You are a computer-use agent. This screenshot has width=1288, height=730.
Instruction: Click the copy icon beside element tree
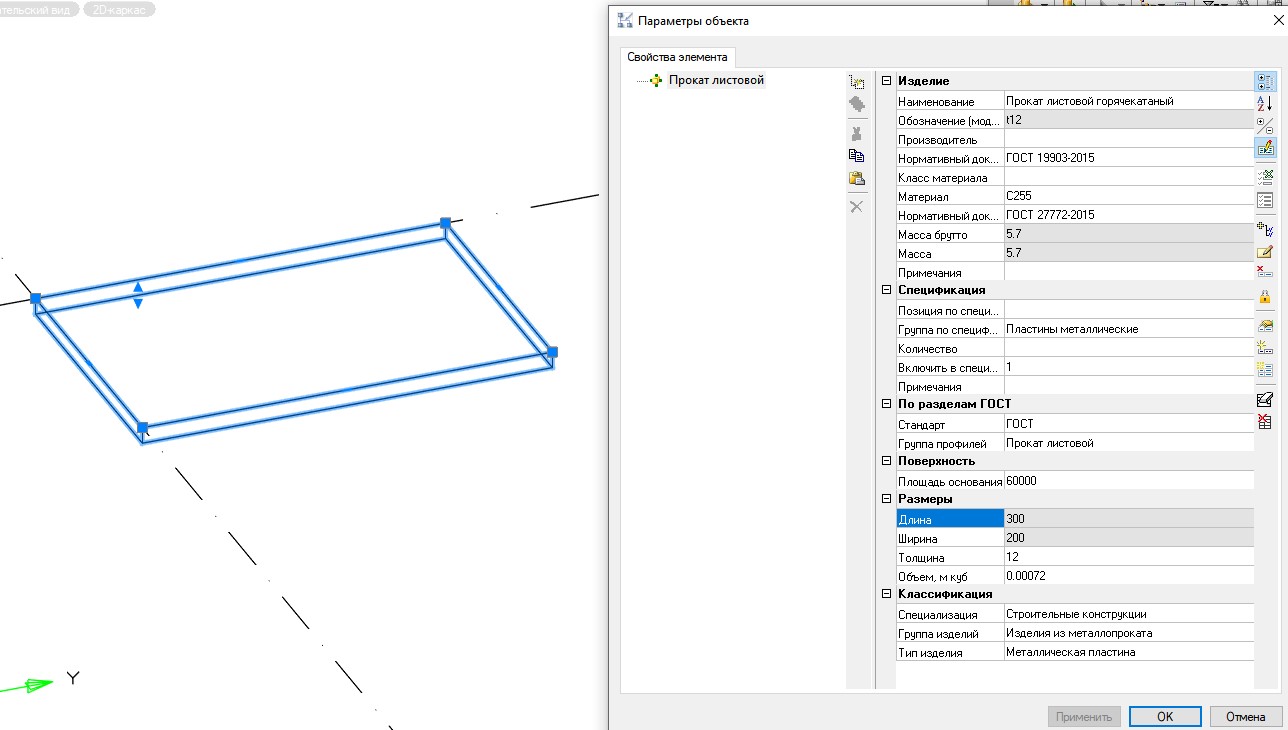[856, 155]
